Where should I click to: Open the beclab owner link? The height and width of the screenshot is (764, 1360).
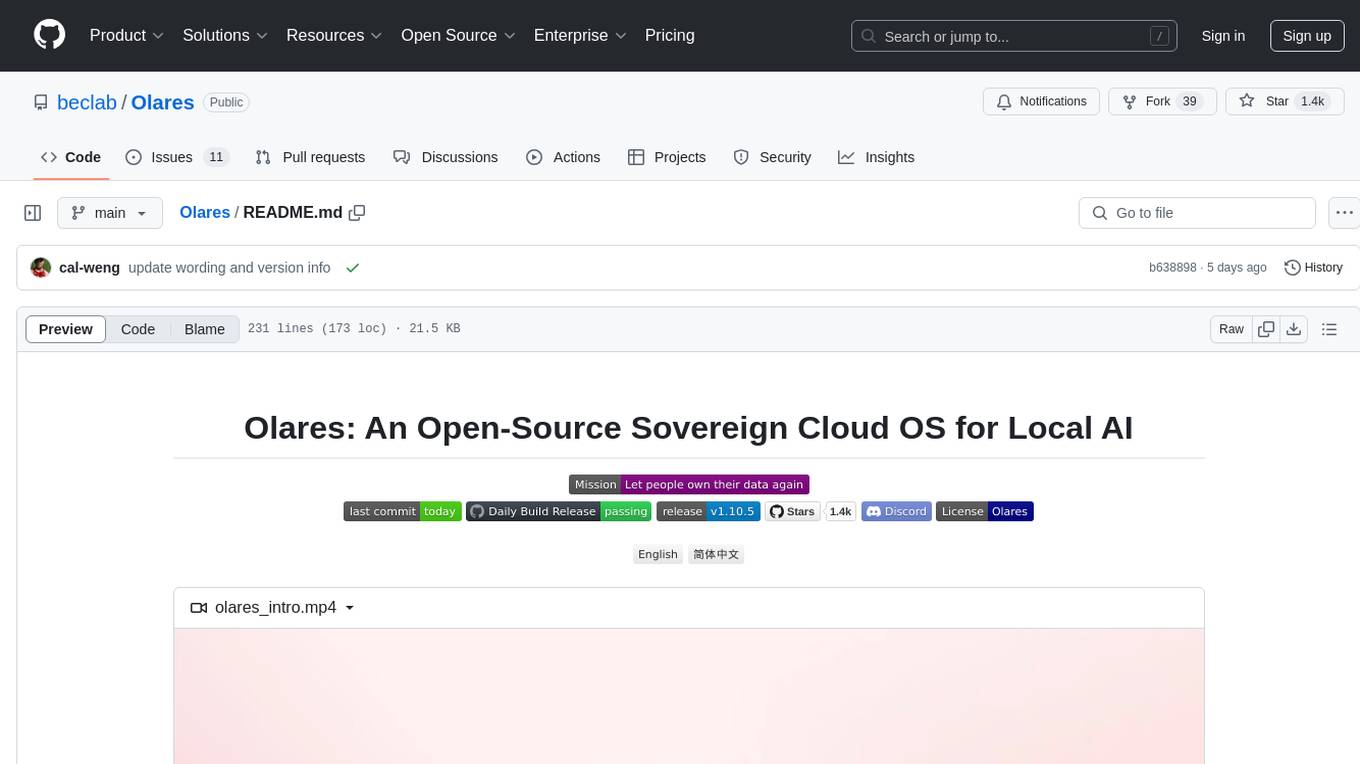(87, 102)
